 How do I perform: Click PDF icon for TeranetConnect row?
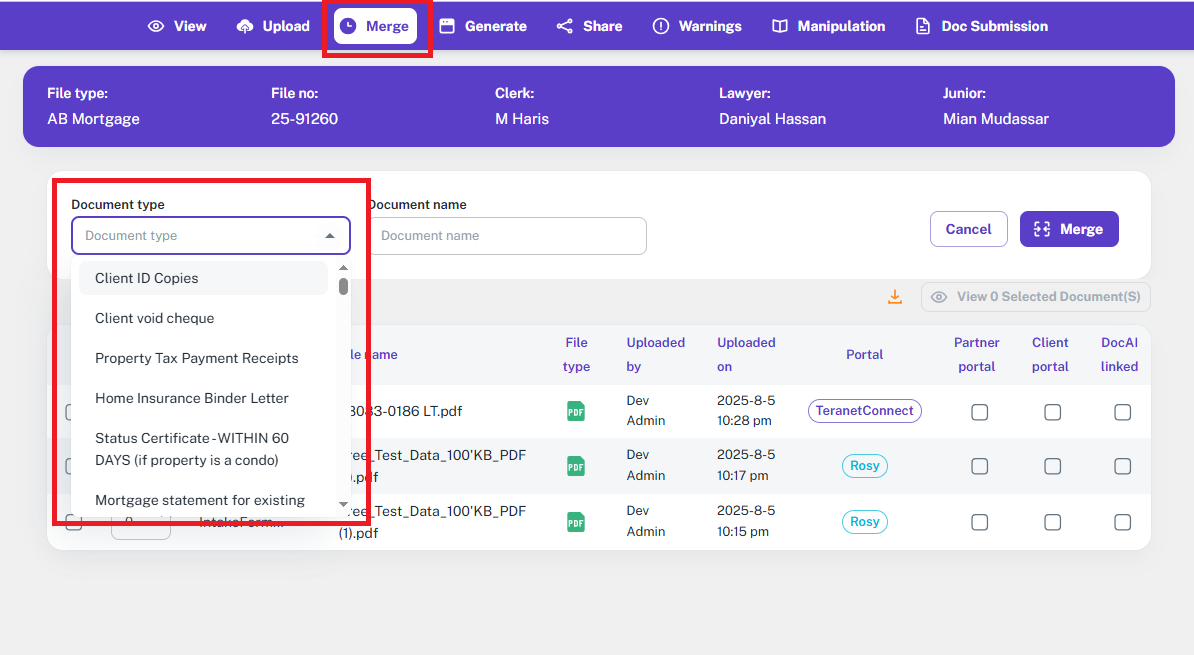(x=576, y=411)
